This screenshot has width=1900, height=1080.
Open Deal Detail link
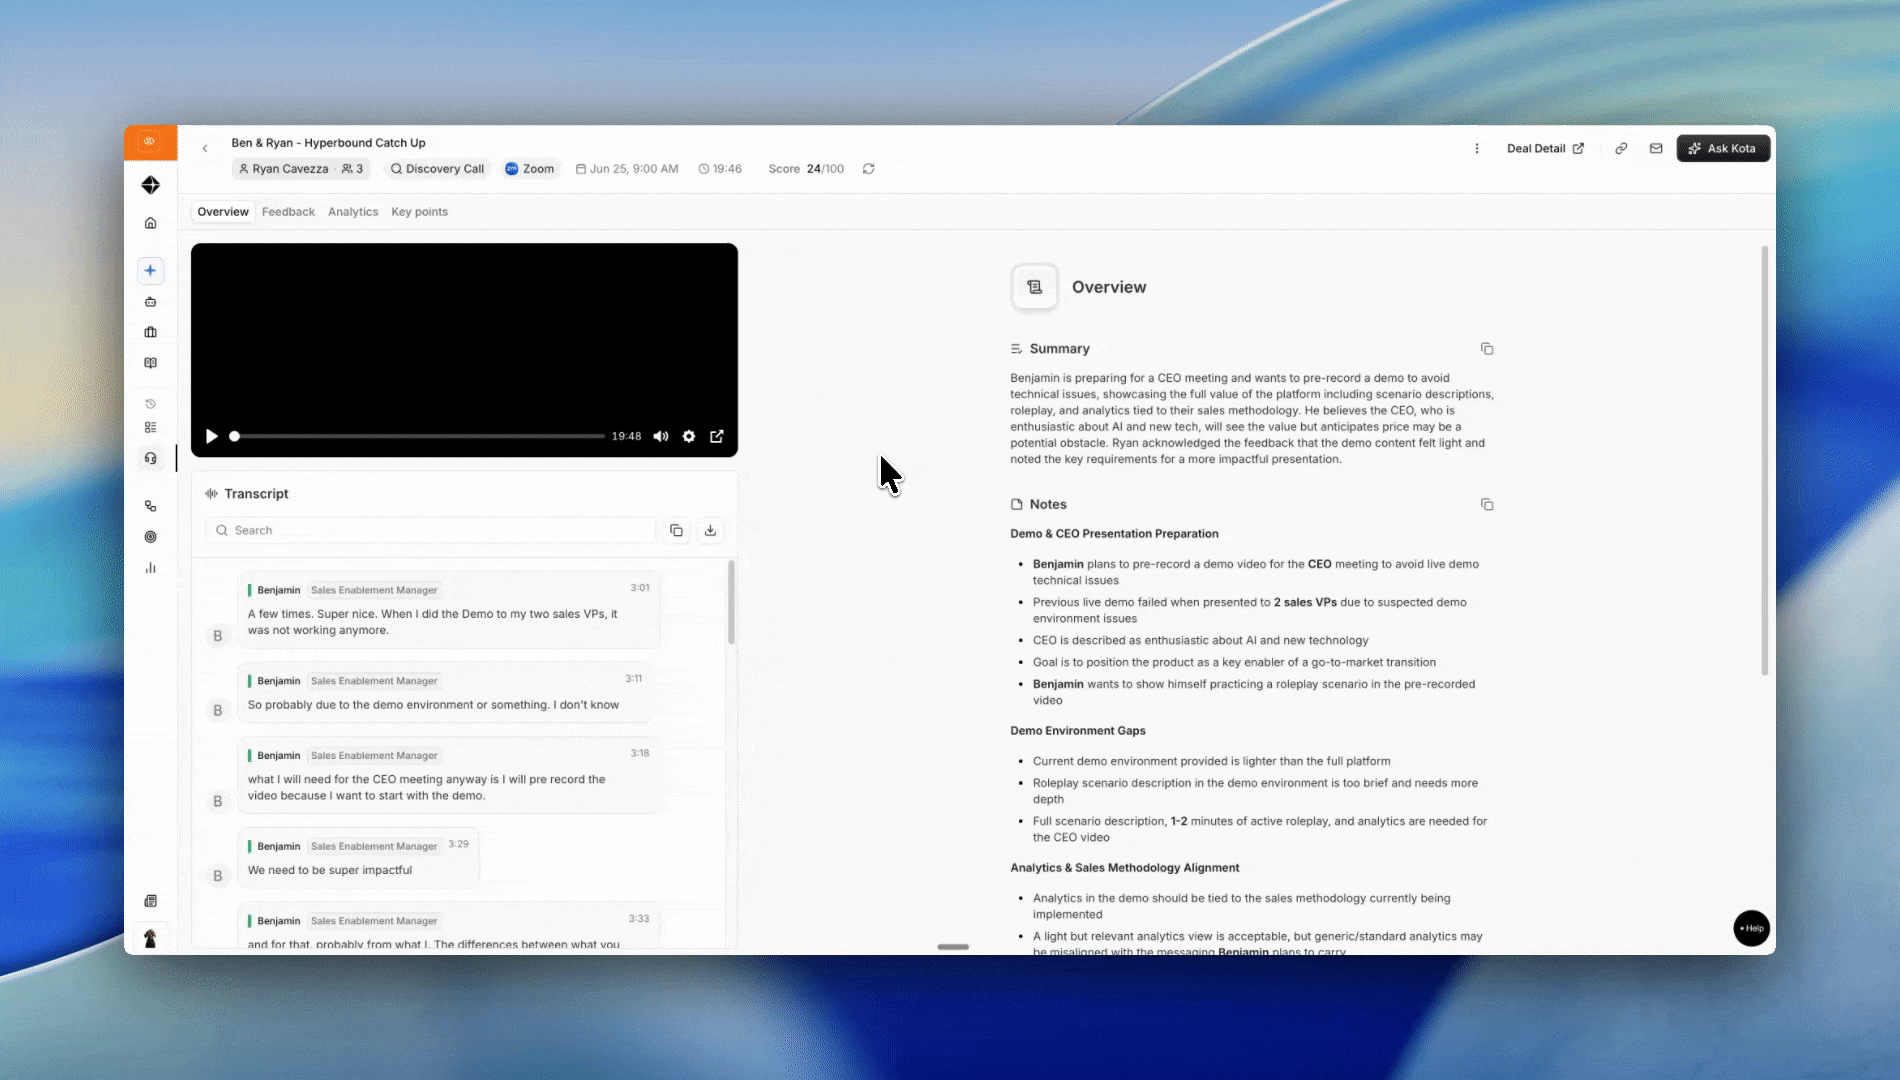[1545, 148]
